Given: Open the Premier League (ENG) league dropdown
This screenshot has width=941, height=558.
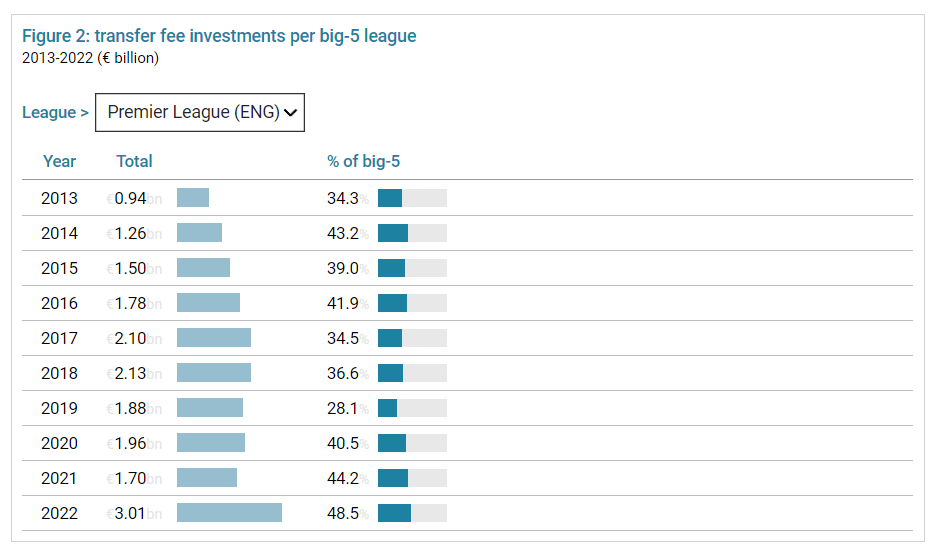Looking at the screenshot, I should (x=199, y=112).
